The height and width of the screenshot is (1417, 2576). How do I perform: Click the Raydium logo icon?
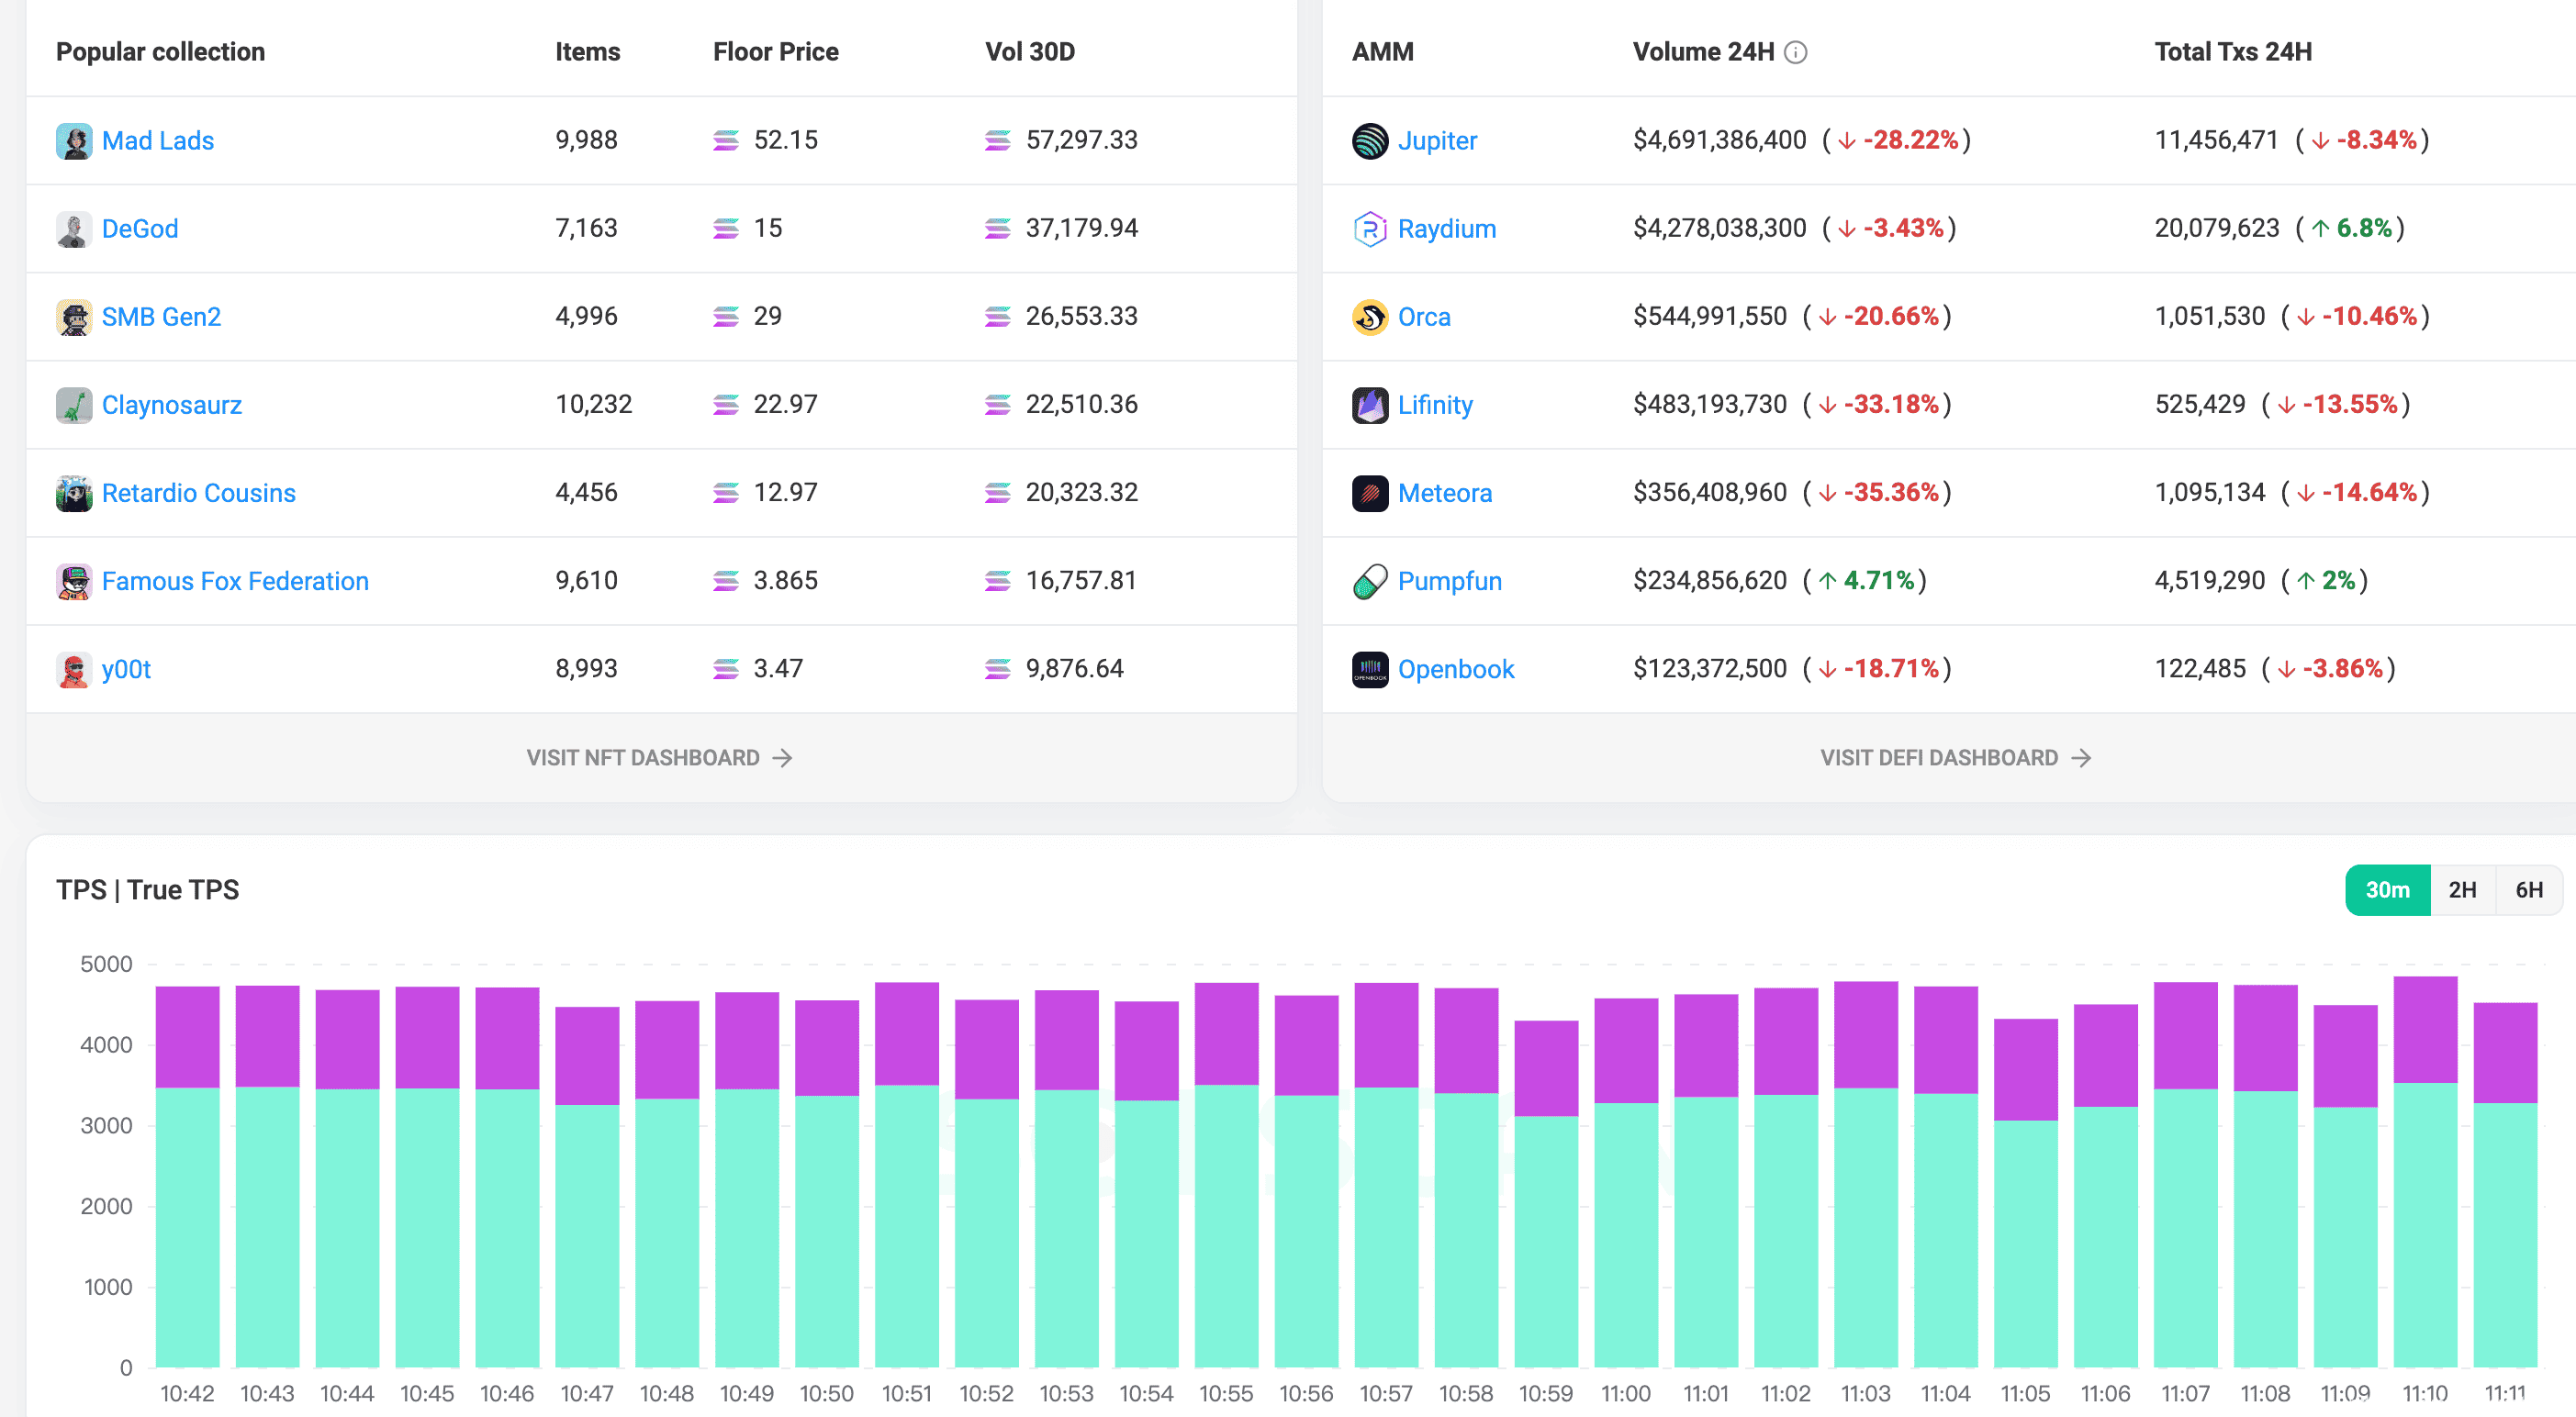point(1369,229)
